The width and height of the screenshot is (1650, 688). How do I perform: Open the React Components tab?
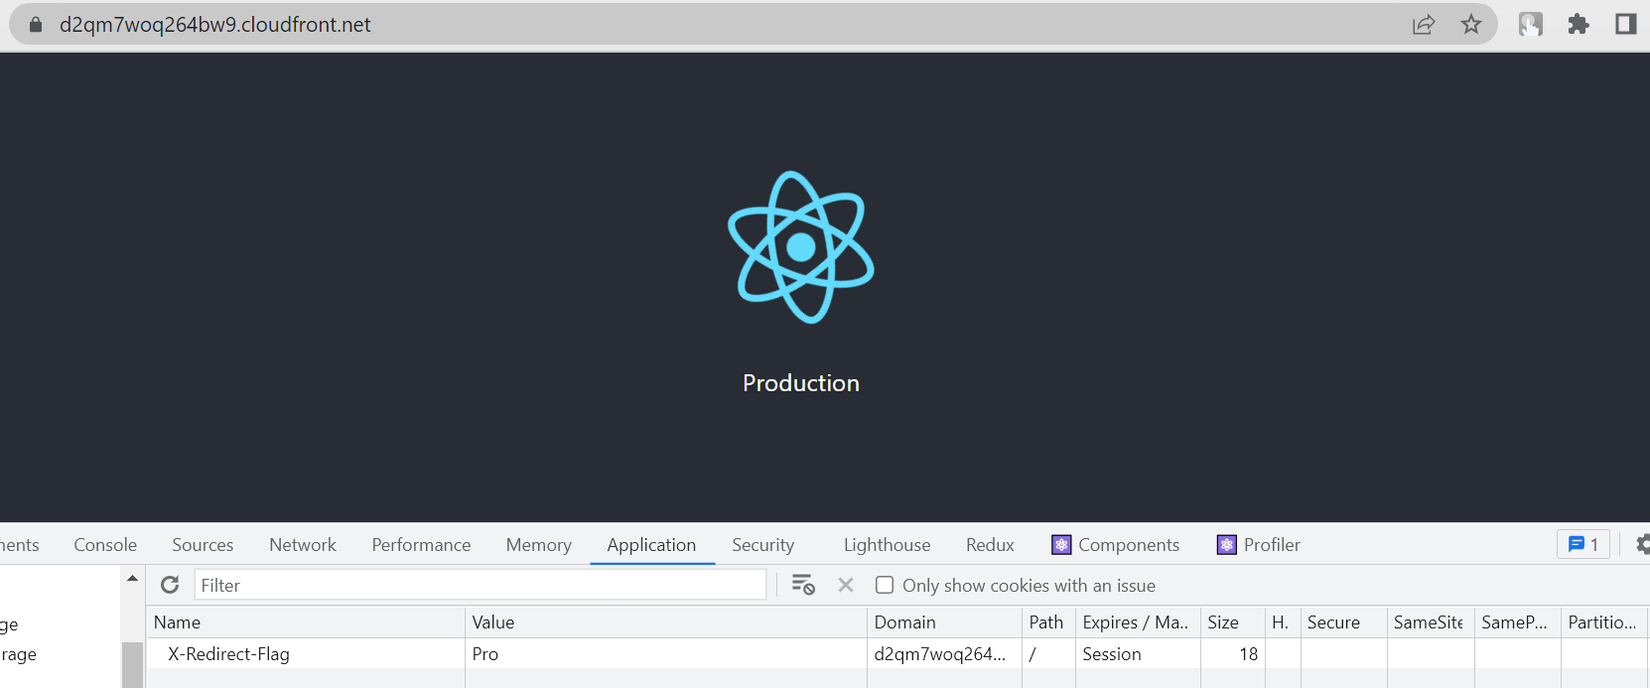click(x=1116, y=545)
